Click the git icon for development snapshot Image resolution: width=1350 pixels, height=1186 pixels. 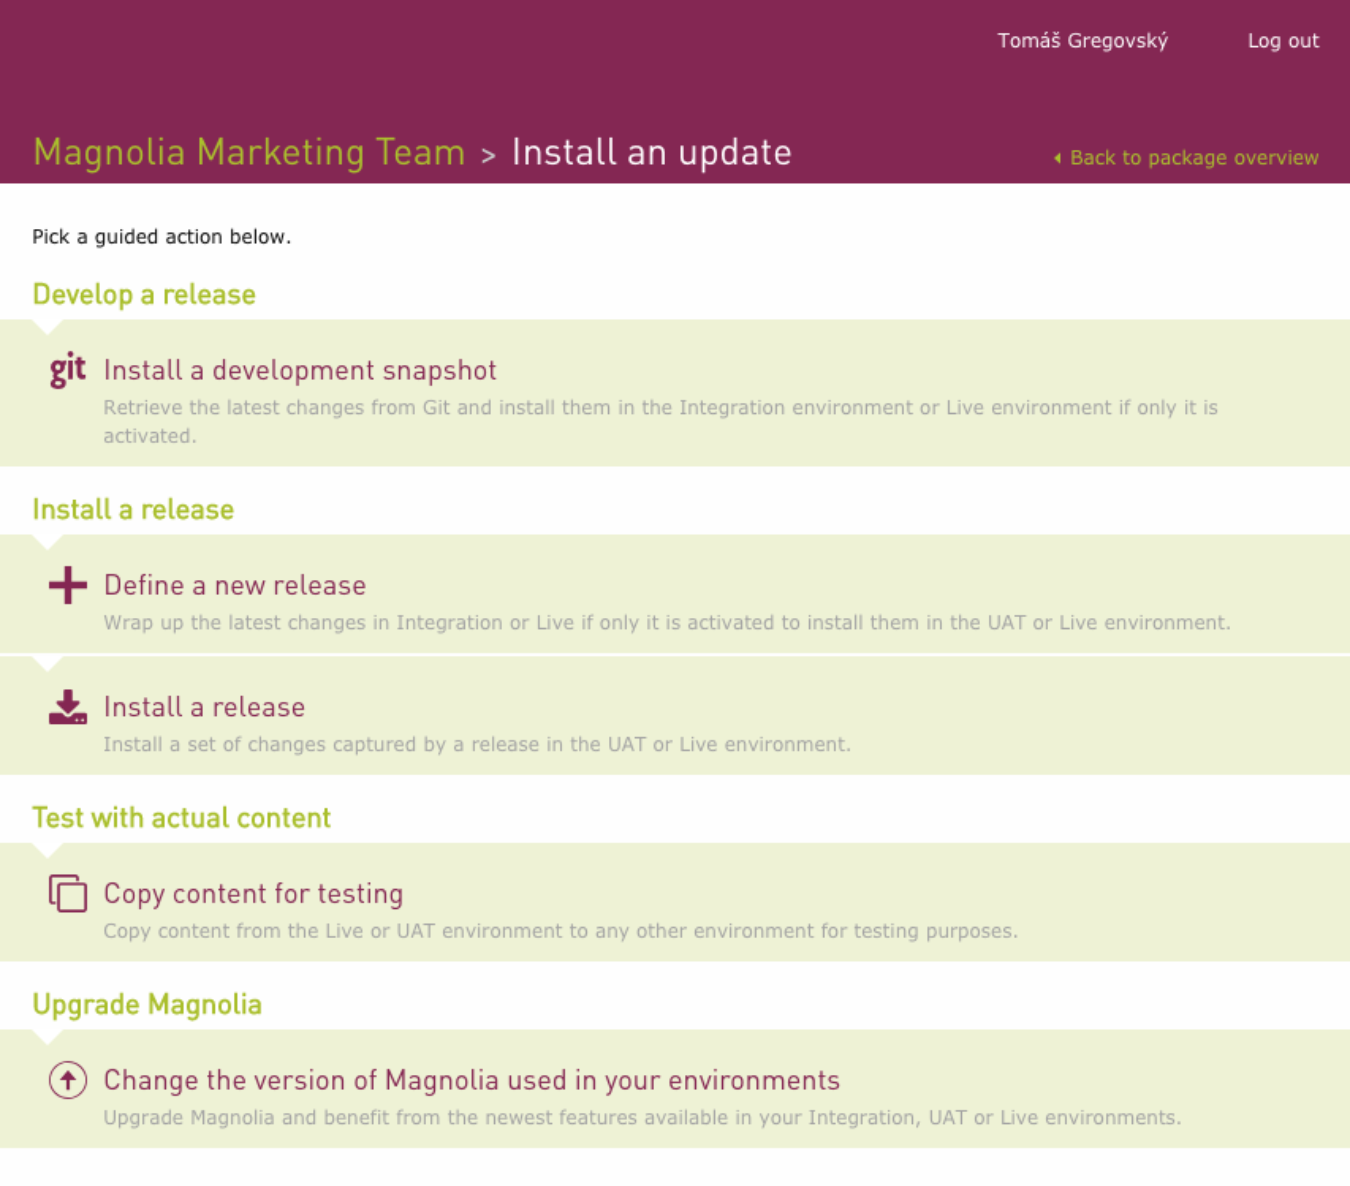click(x=67, y=371)
